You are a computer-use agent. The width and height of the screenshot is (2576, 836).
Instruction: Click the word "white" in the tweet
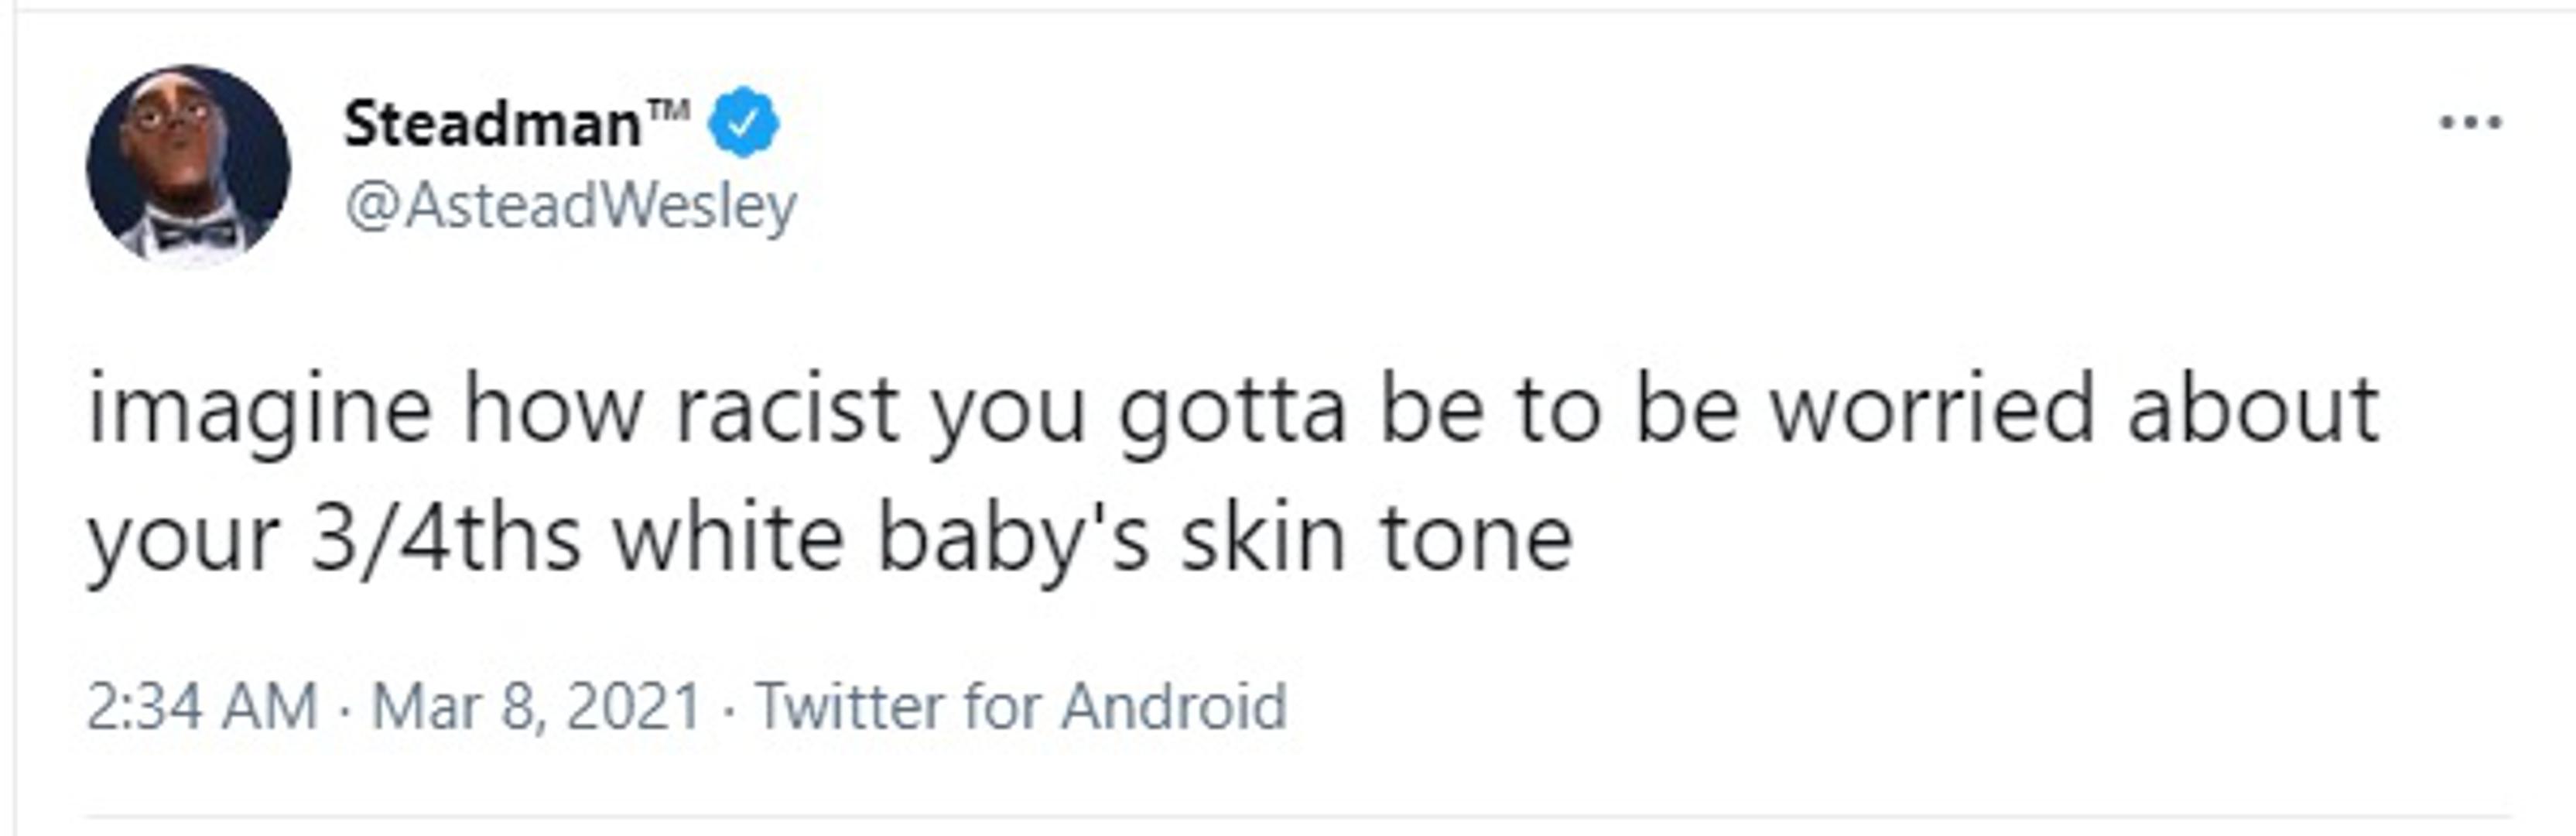728,540
